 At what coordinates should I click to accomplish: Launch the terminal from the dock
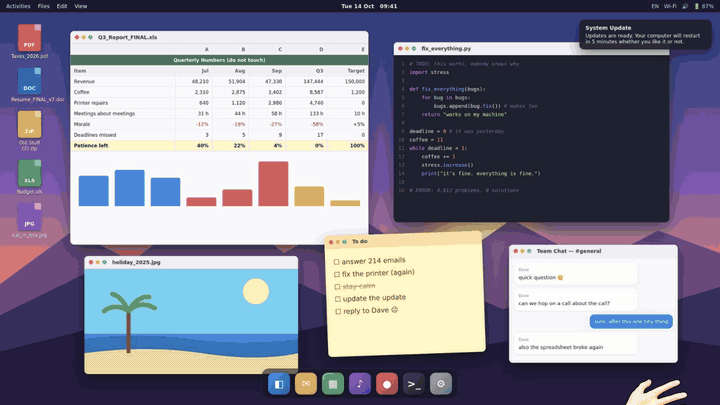pyautogui.click(x=414, y=384)
